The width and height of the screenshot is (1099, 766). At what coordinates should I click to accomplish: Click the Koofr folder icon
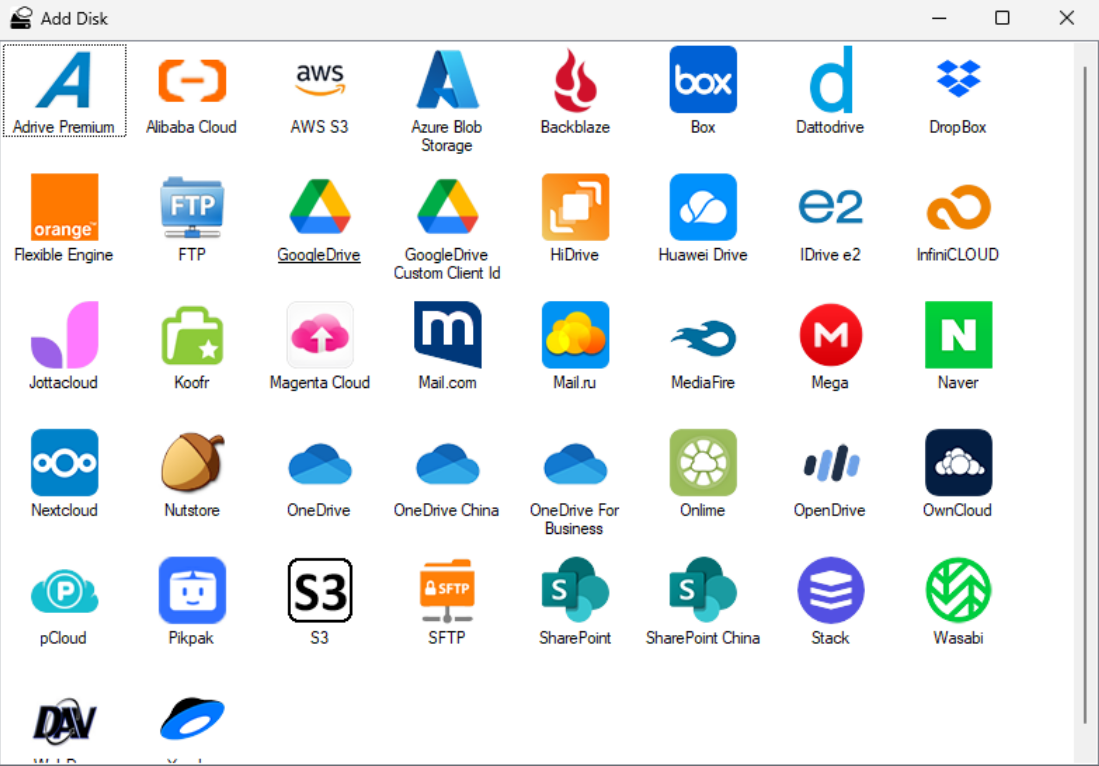pos(191,335)
